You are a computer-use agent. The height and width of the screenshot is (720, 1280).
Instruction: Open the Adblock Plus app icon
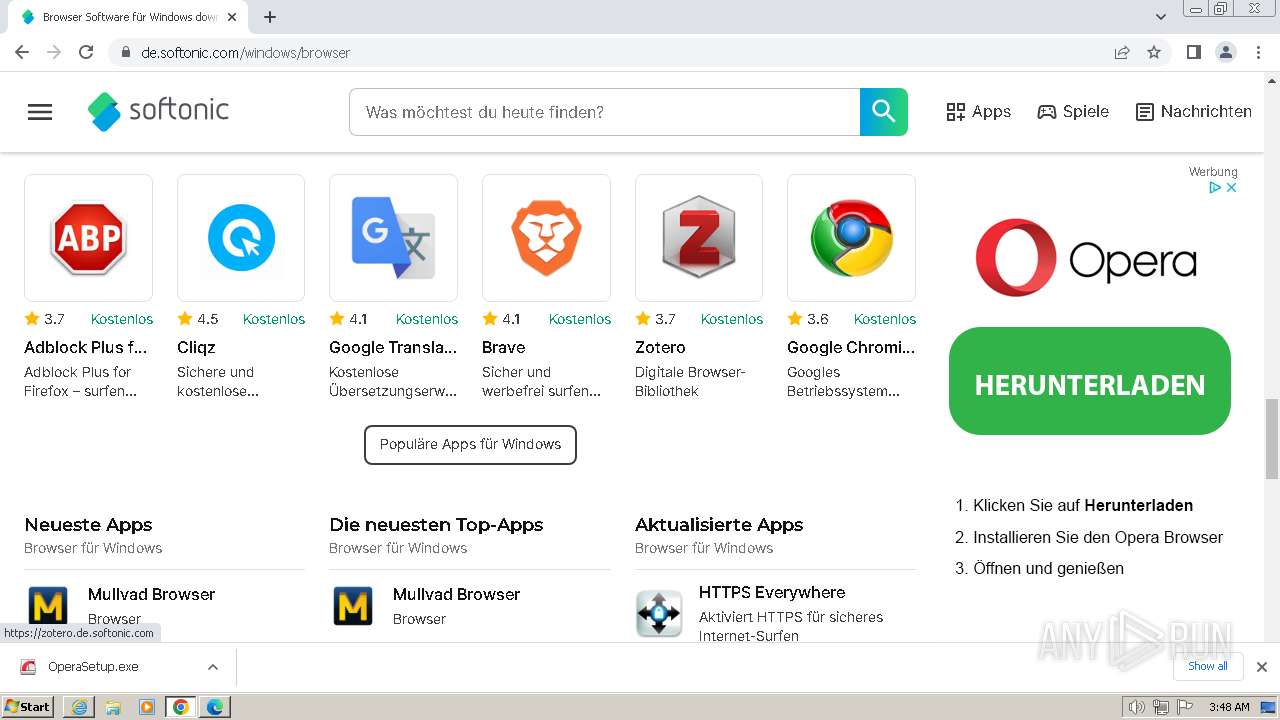pyautogui.click(x=88, y=238)
